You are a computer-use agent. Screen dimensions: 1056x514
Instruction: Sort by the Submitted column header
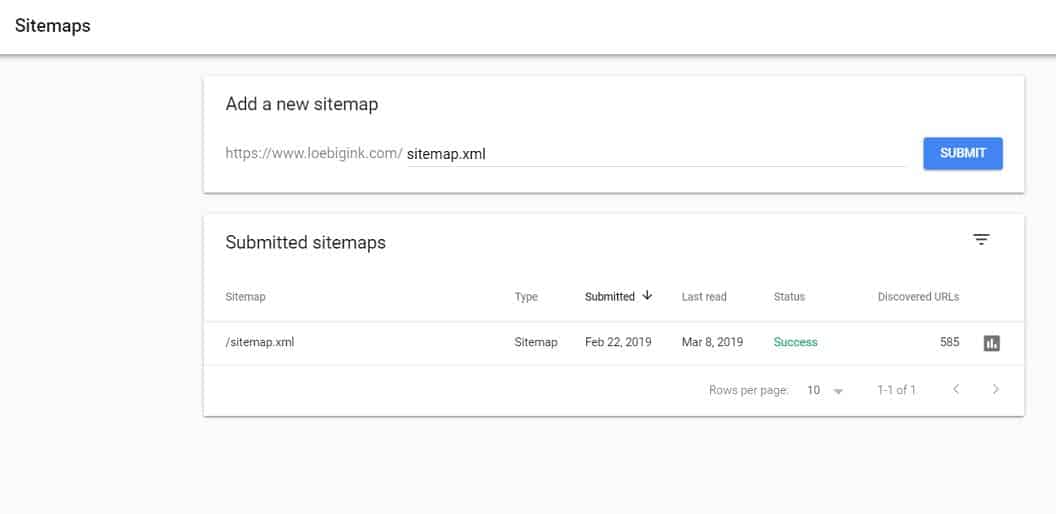[x=610, y=297]
